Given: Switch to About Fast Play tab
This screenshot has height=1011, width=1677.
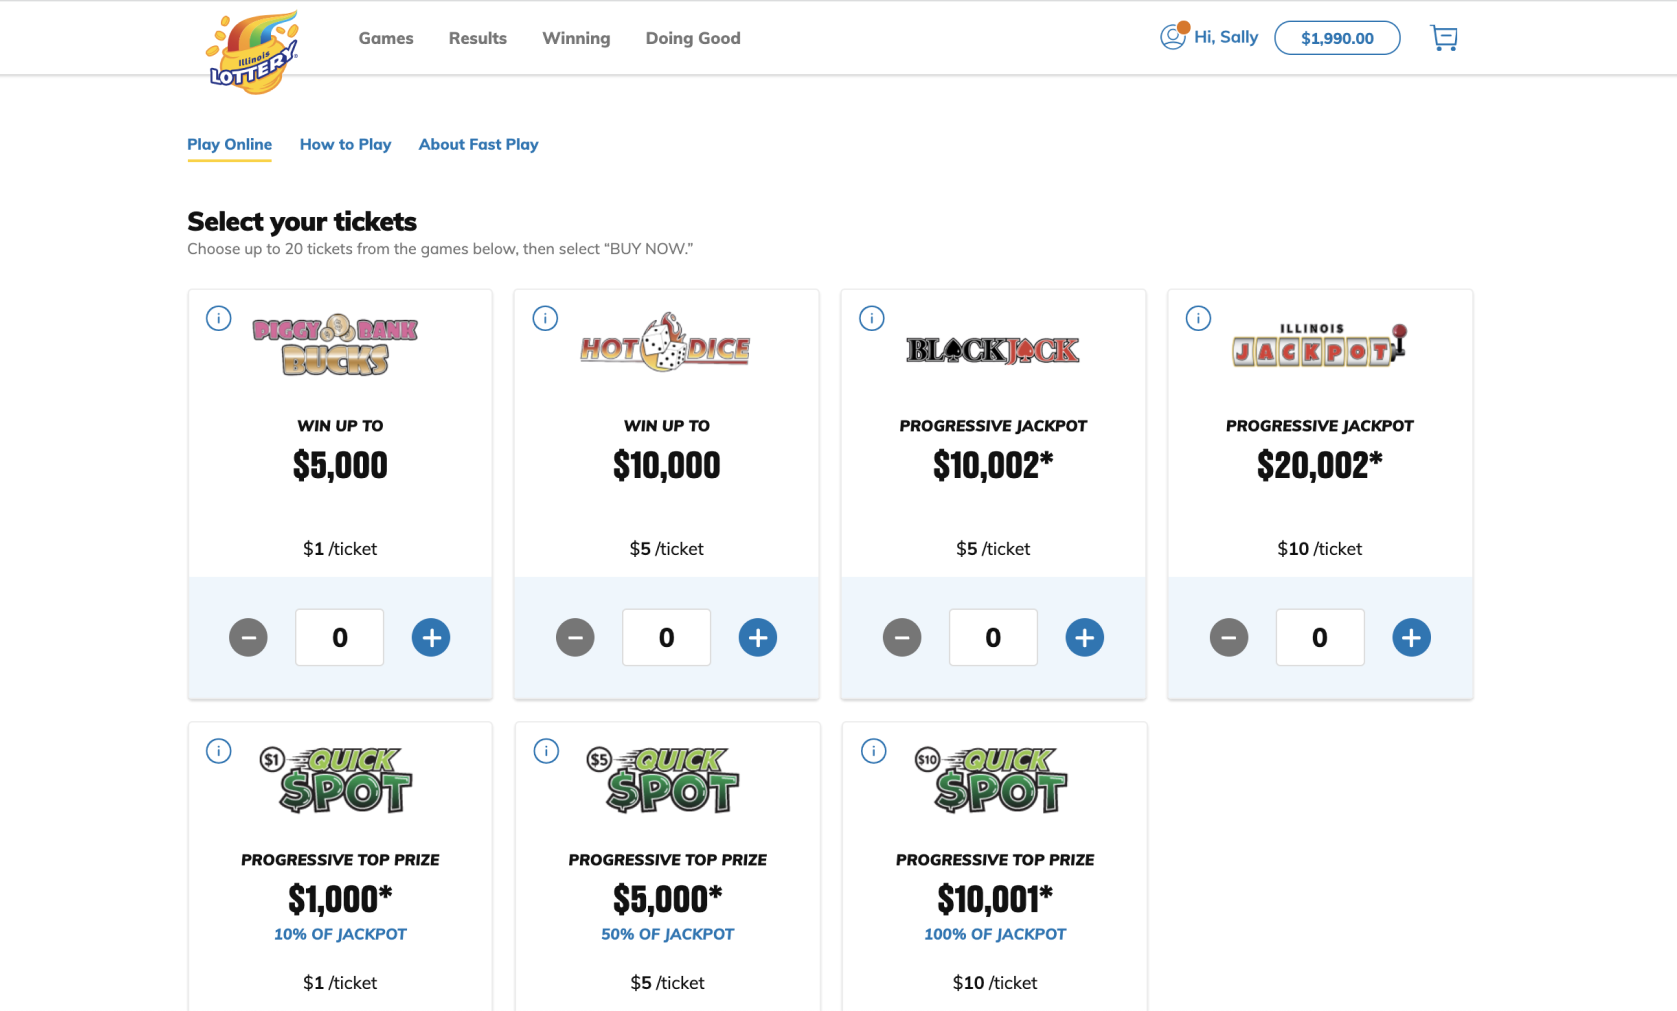Looking at the screenshot, I should 478,144.
